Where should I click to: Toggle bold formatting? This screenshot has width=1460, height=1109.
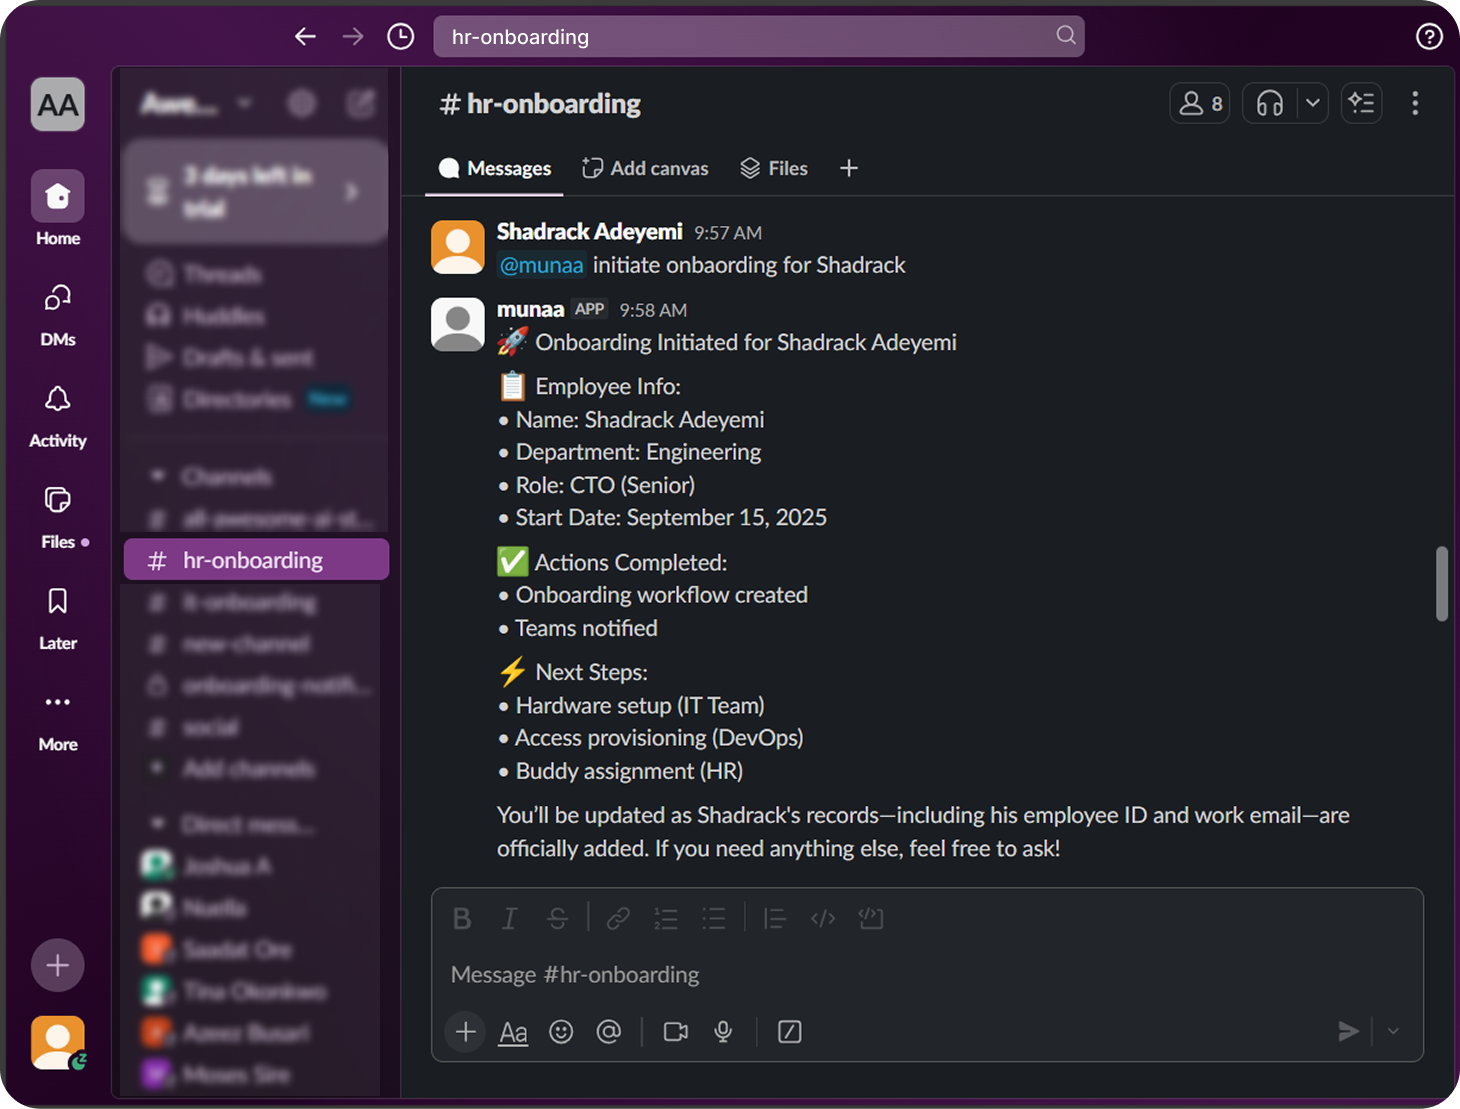click(x=462, y=919)
